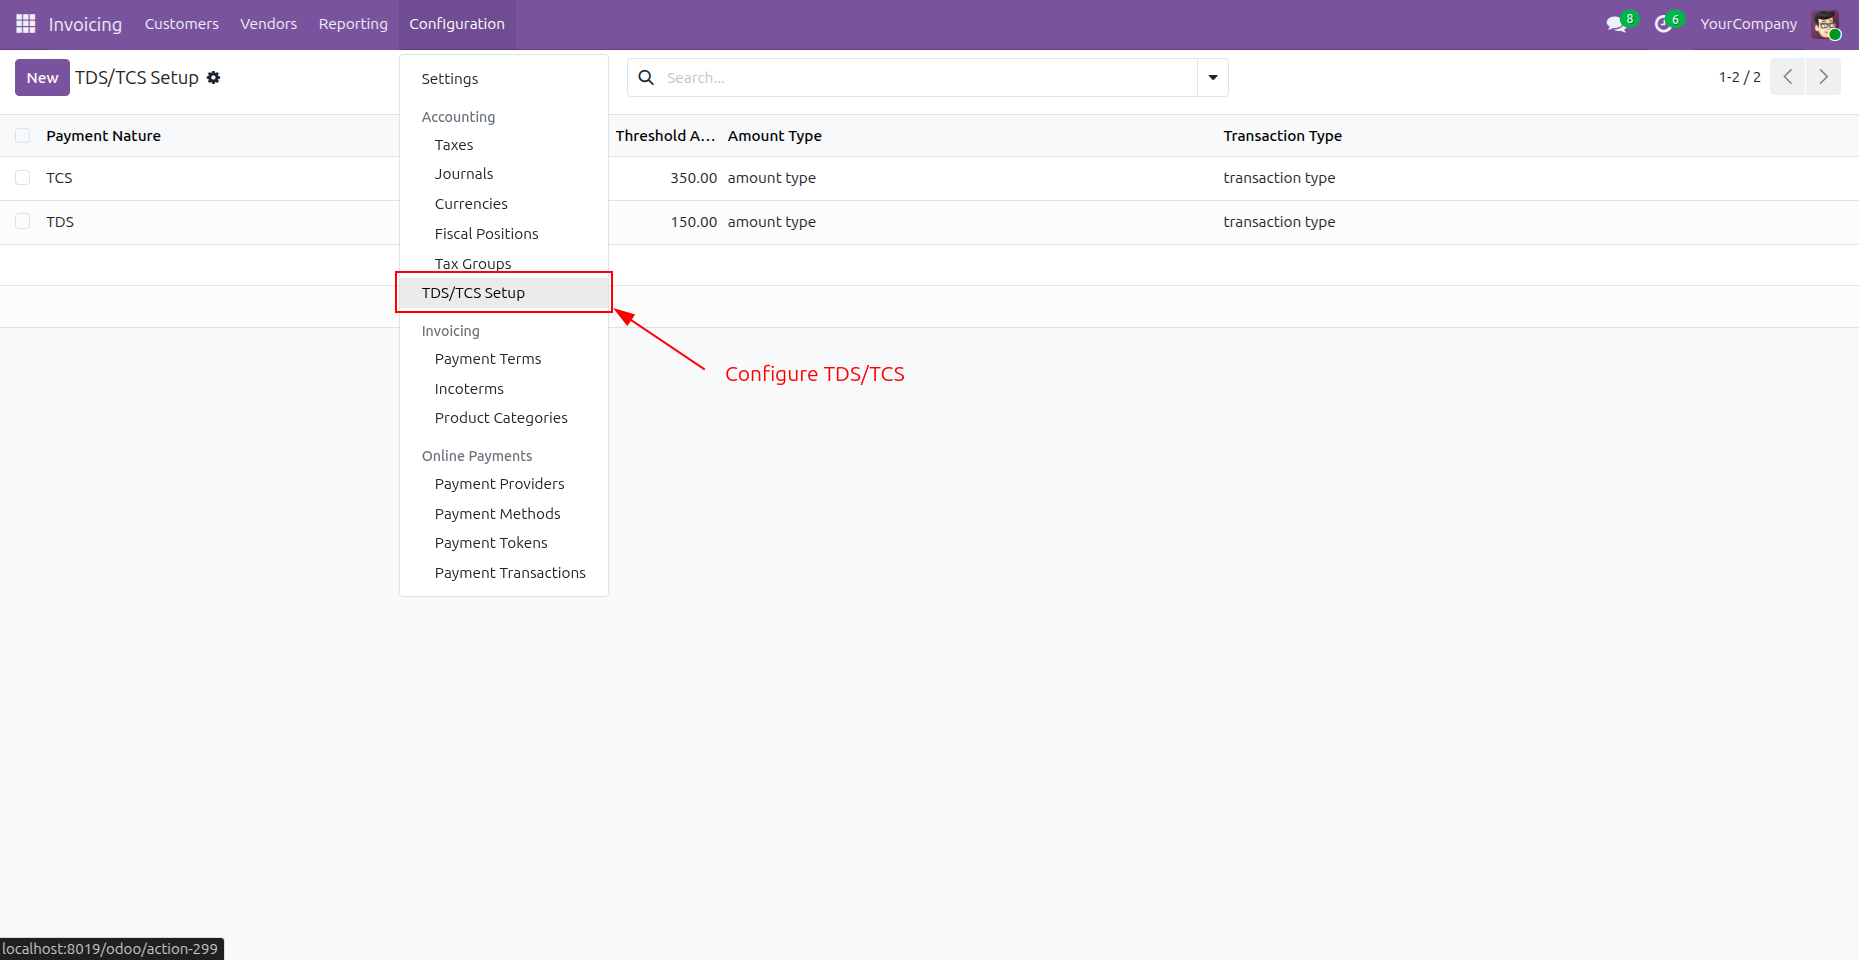The height and width of the screenshot is (960, 1859).
Task: Tick the TDS row checkbox
Action: pyautogui.click(x=23, y=222)
